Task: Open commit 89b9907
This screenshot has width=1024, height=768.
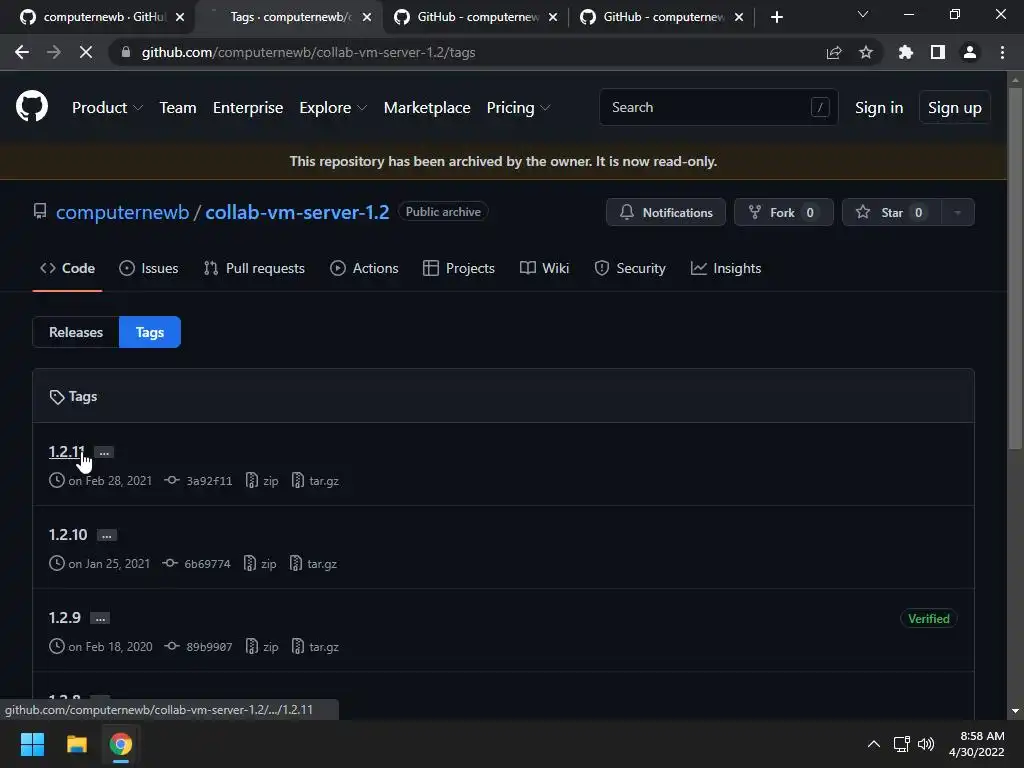Action: [209, 647]
